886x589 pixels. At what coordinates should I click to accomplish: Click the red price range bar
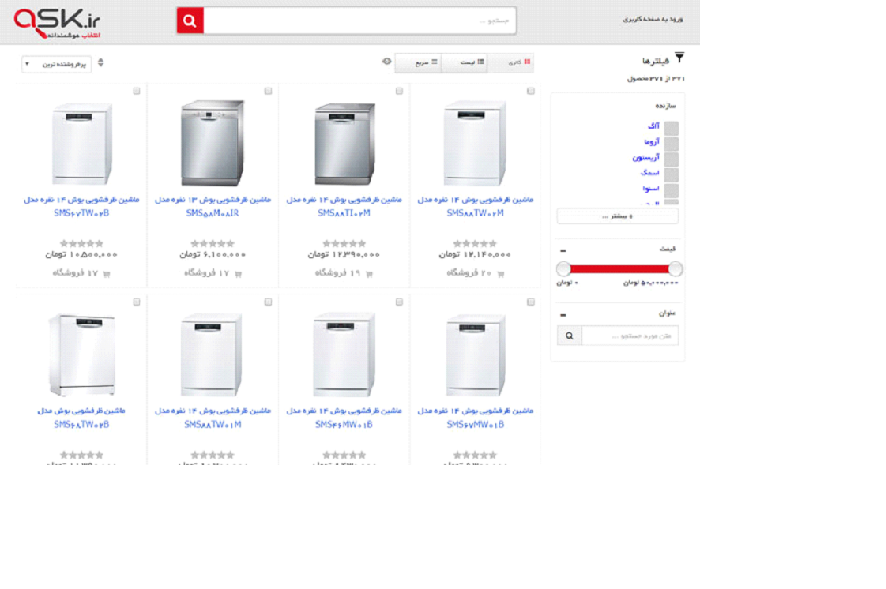(x=619, y=269)
